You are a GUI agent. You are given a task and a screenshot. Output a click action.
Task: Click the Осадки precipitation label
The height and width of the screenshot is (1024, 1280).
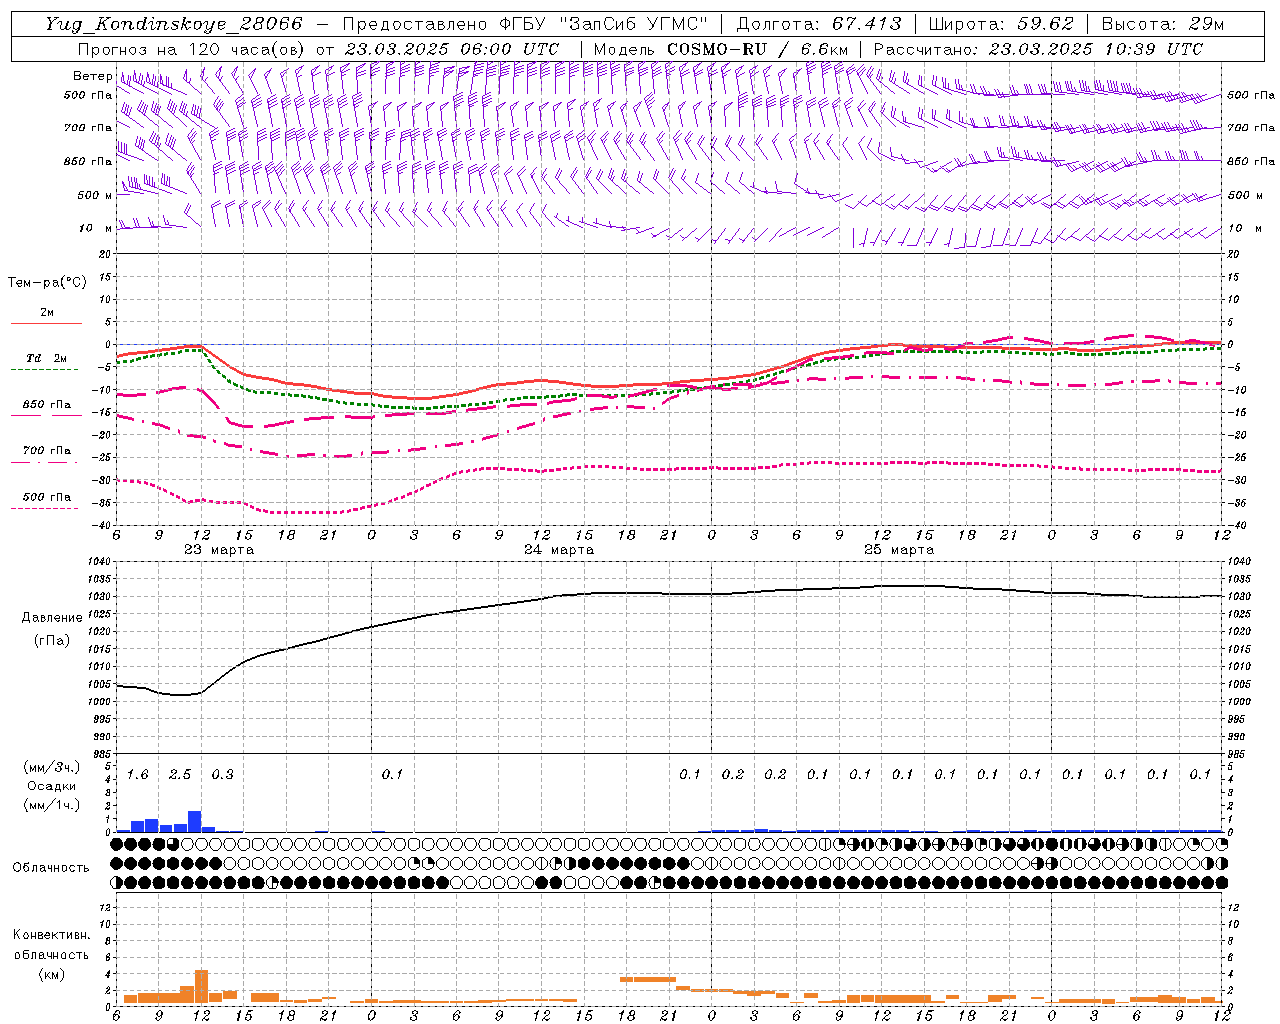tap(51, 786)
